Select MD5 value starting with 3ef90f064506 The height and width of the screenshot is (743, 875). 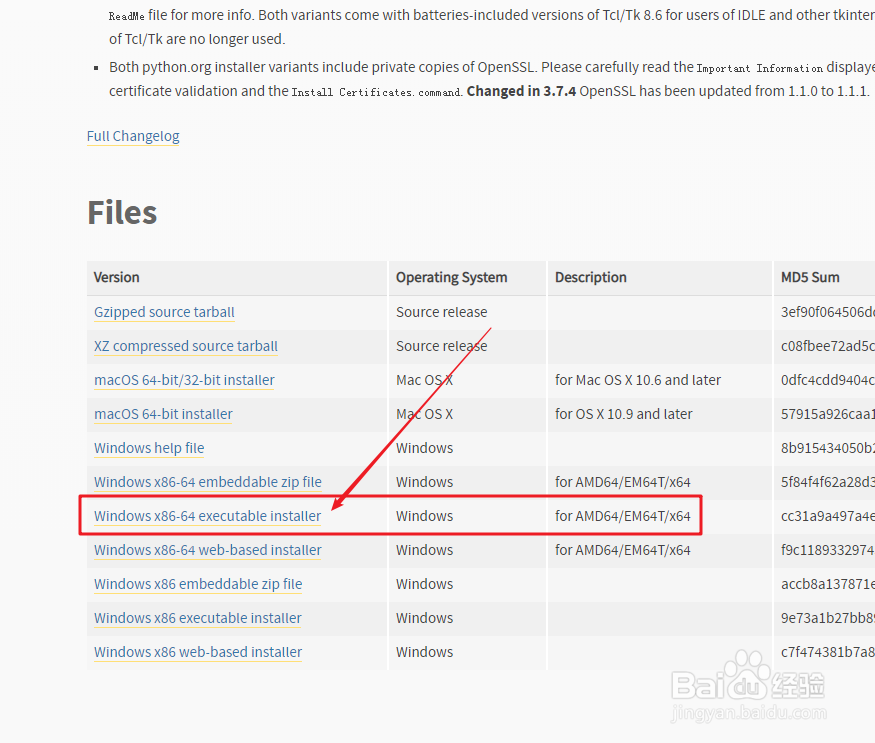click(x=828, y=312)
